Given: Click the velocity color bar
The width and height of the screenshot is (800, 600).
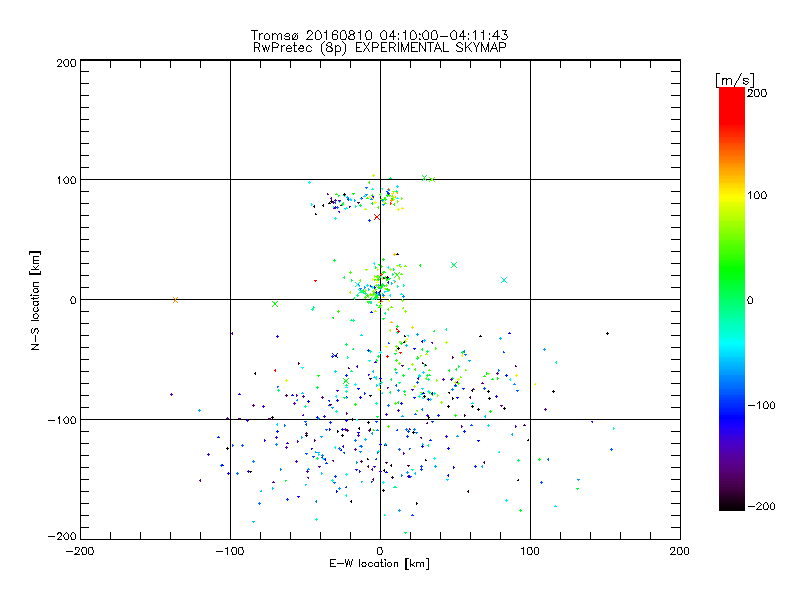Looking at the screenshot, I should [732, 299].
